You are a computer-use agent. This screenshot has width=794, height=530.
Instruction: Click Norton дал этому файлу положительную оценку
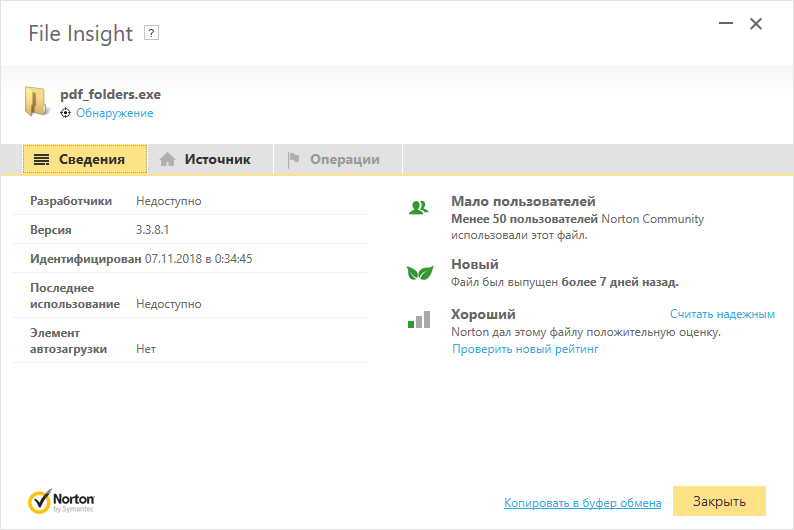tap(585, 332)
